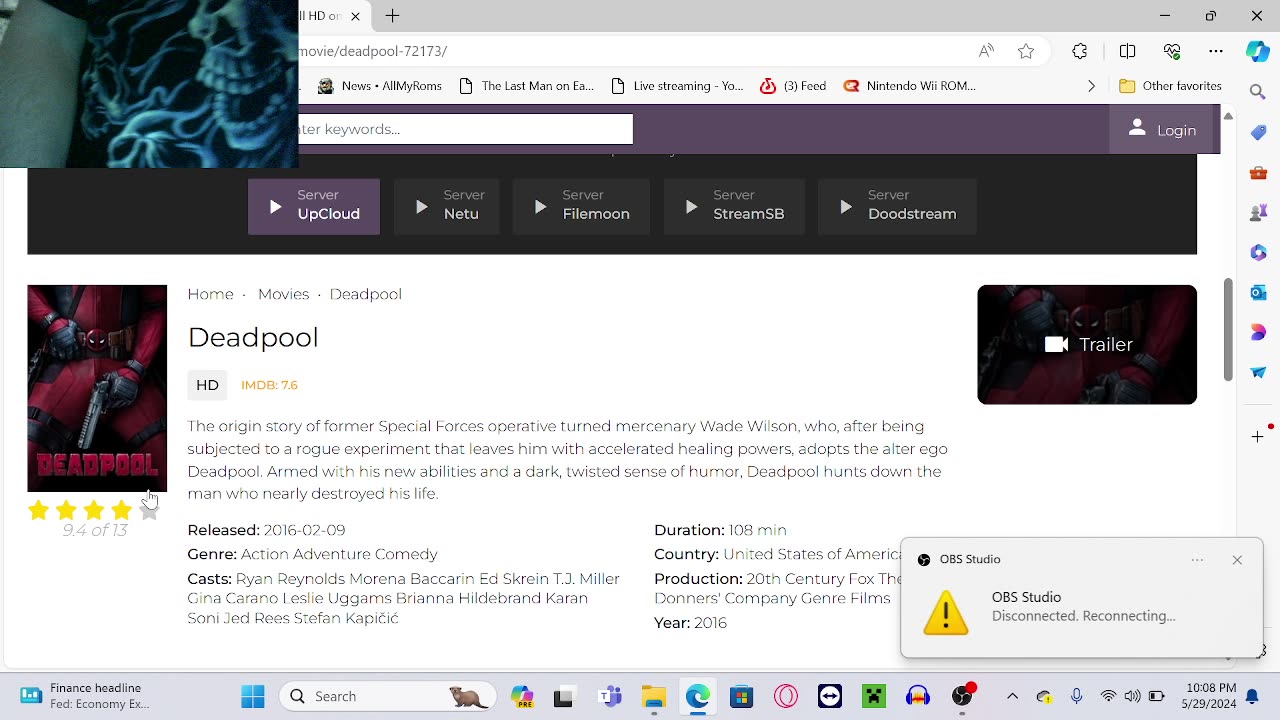Image resolution: width=1280 pixels, height=720 pixels.
Task: Click the taskbar Search box
Action: [x=387, y=696]
